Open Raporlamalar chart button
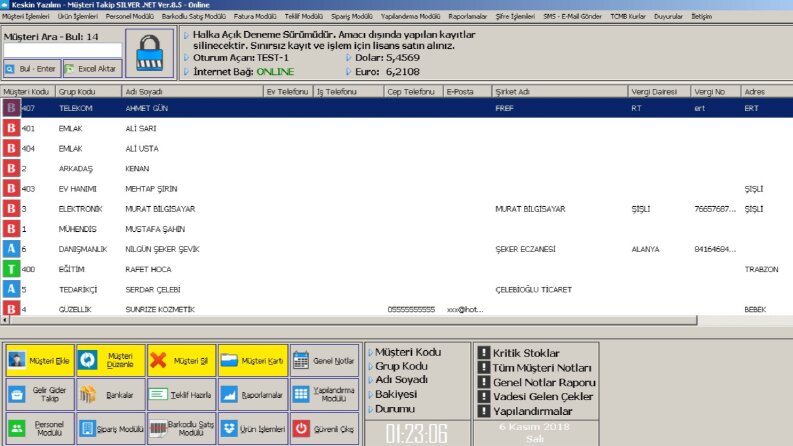 tap(253, 394)
